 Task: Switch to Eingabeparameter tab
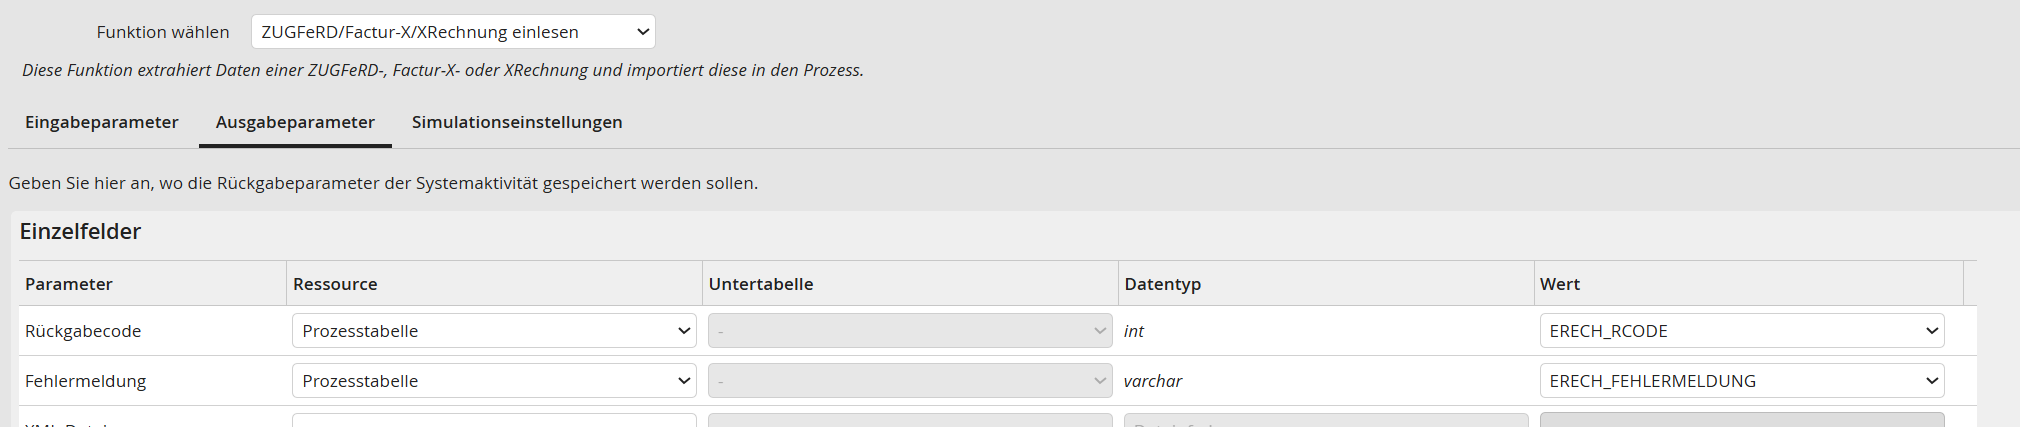point(102,122)
